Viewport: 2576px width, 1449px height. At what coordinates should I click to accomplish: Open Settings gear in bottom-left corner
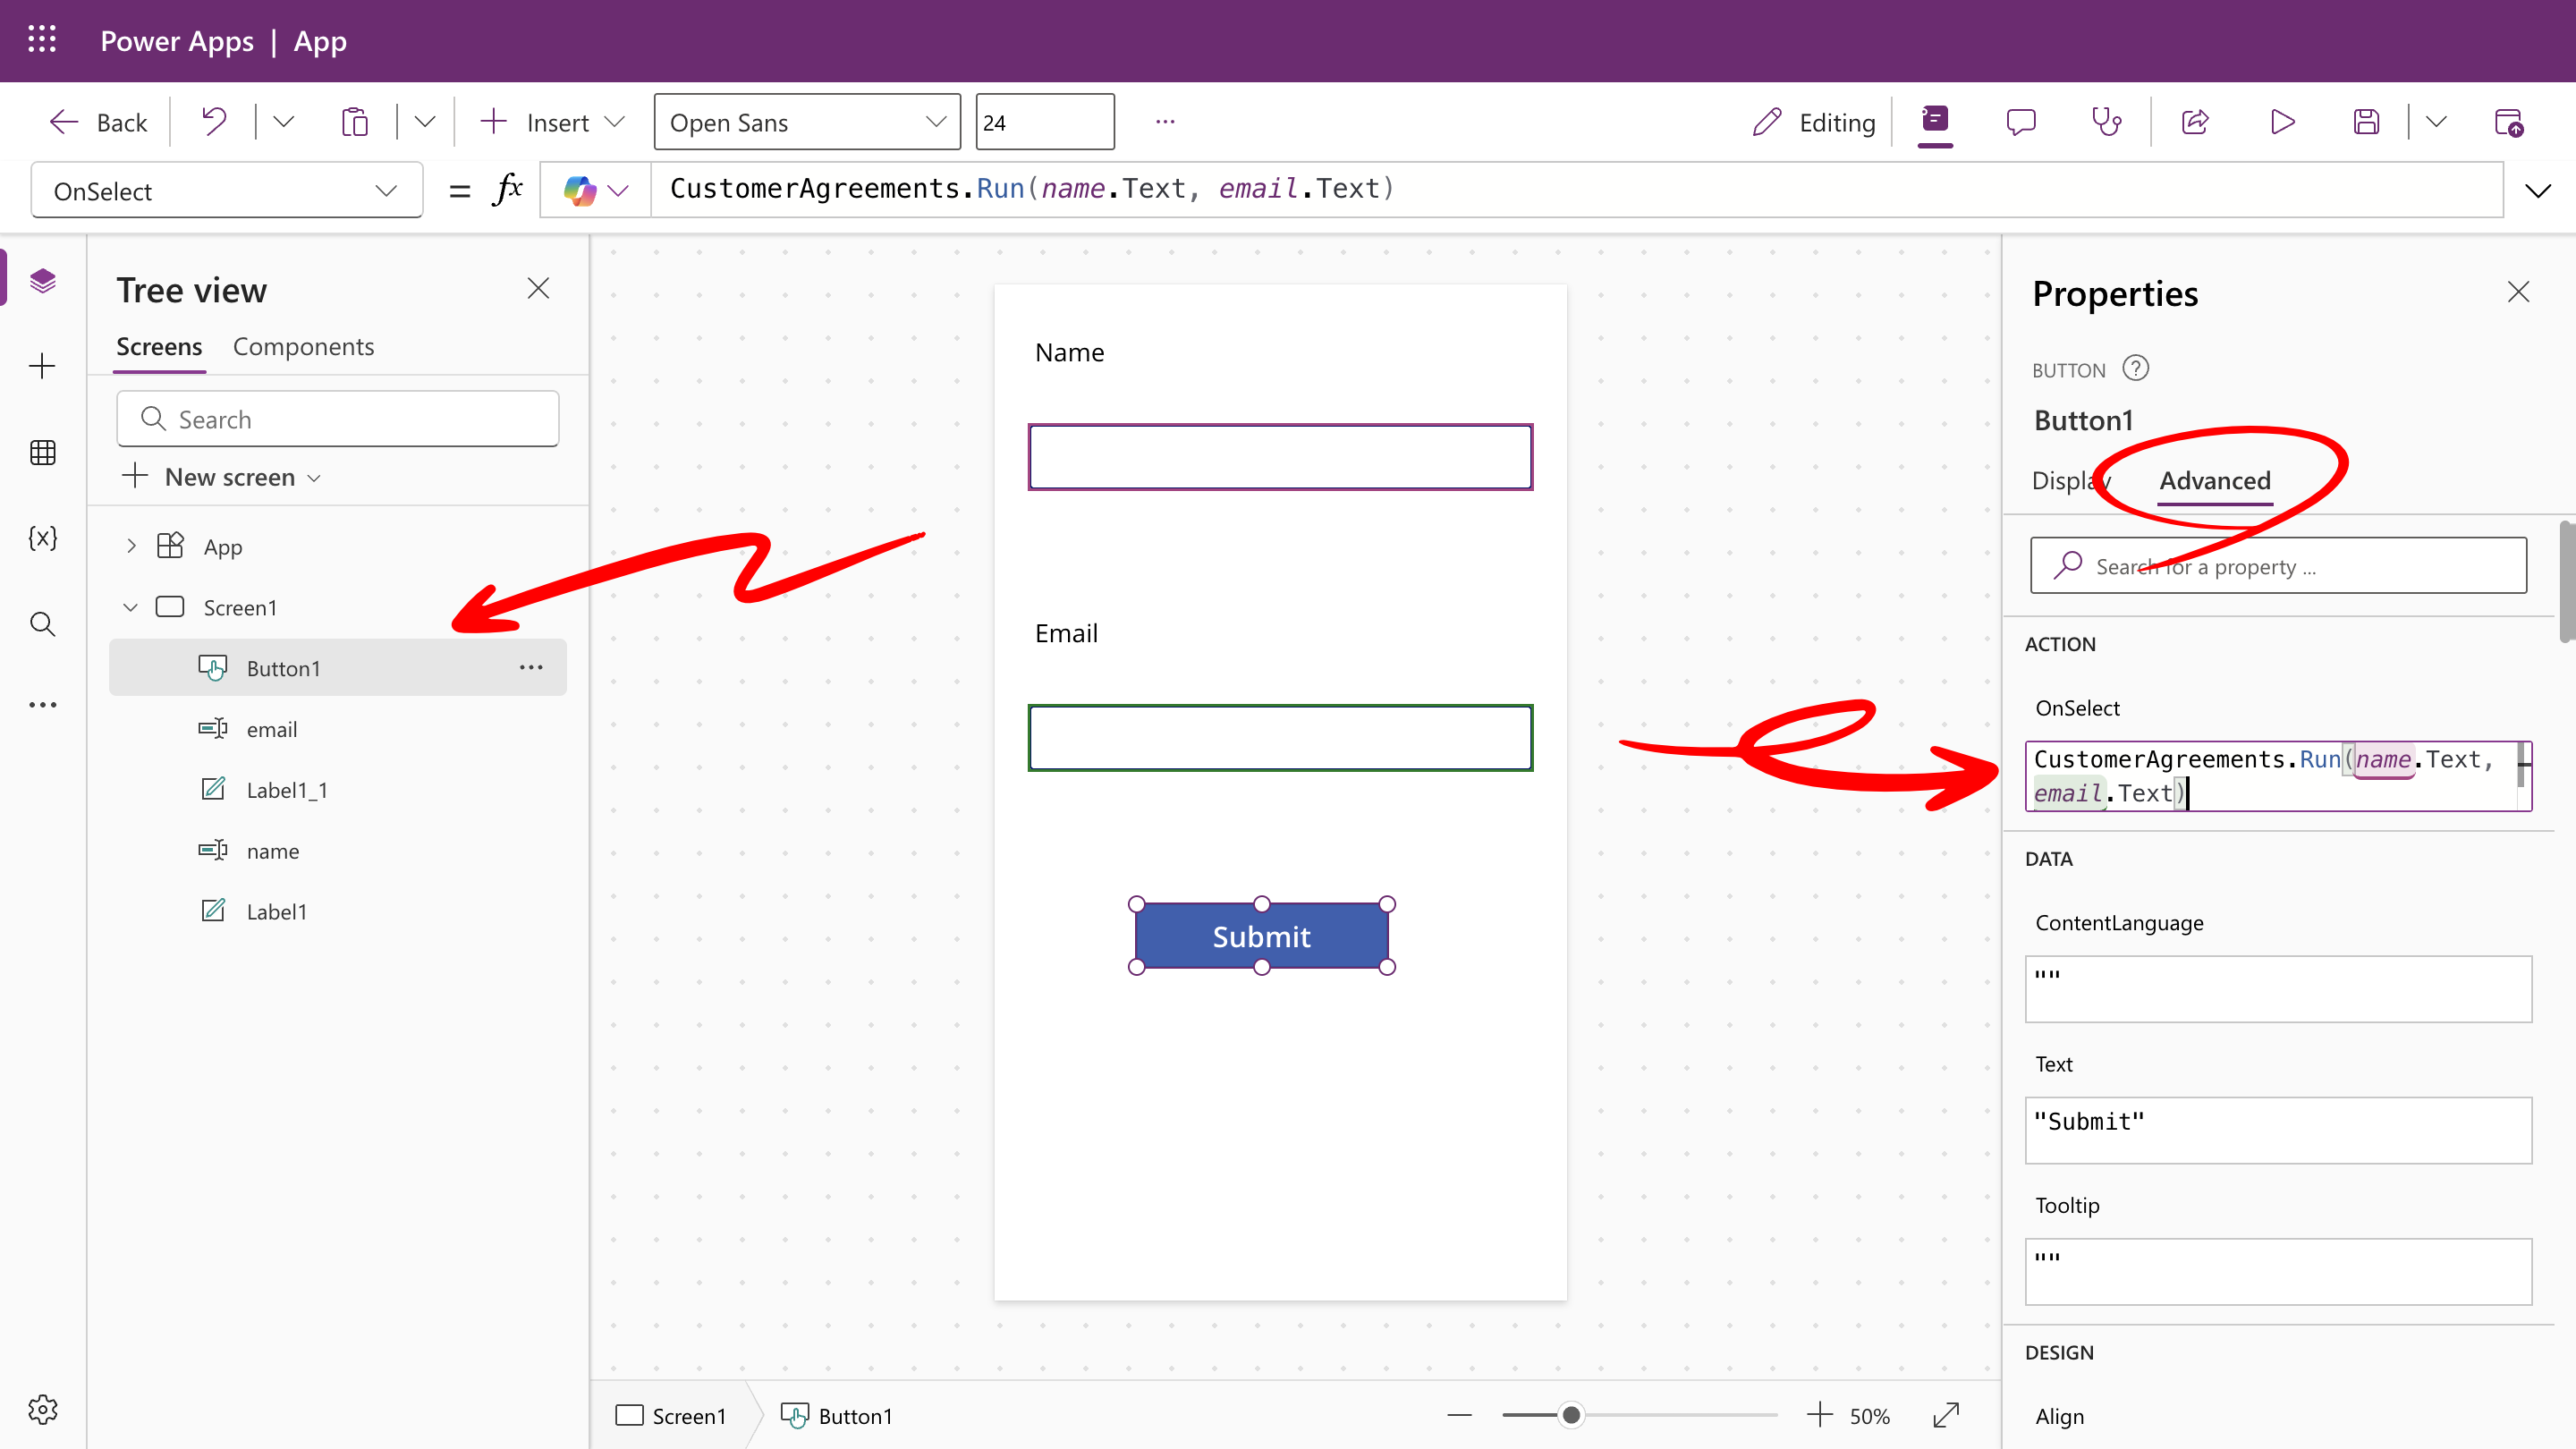coord(43,1409)
